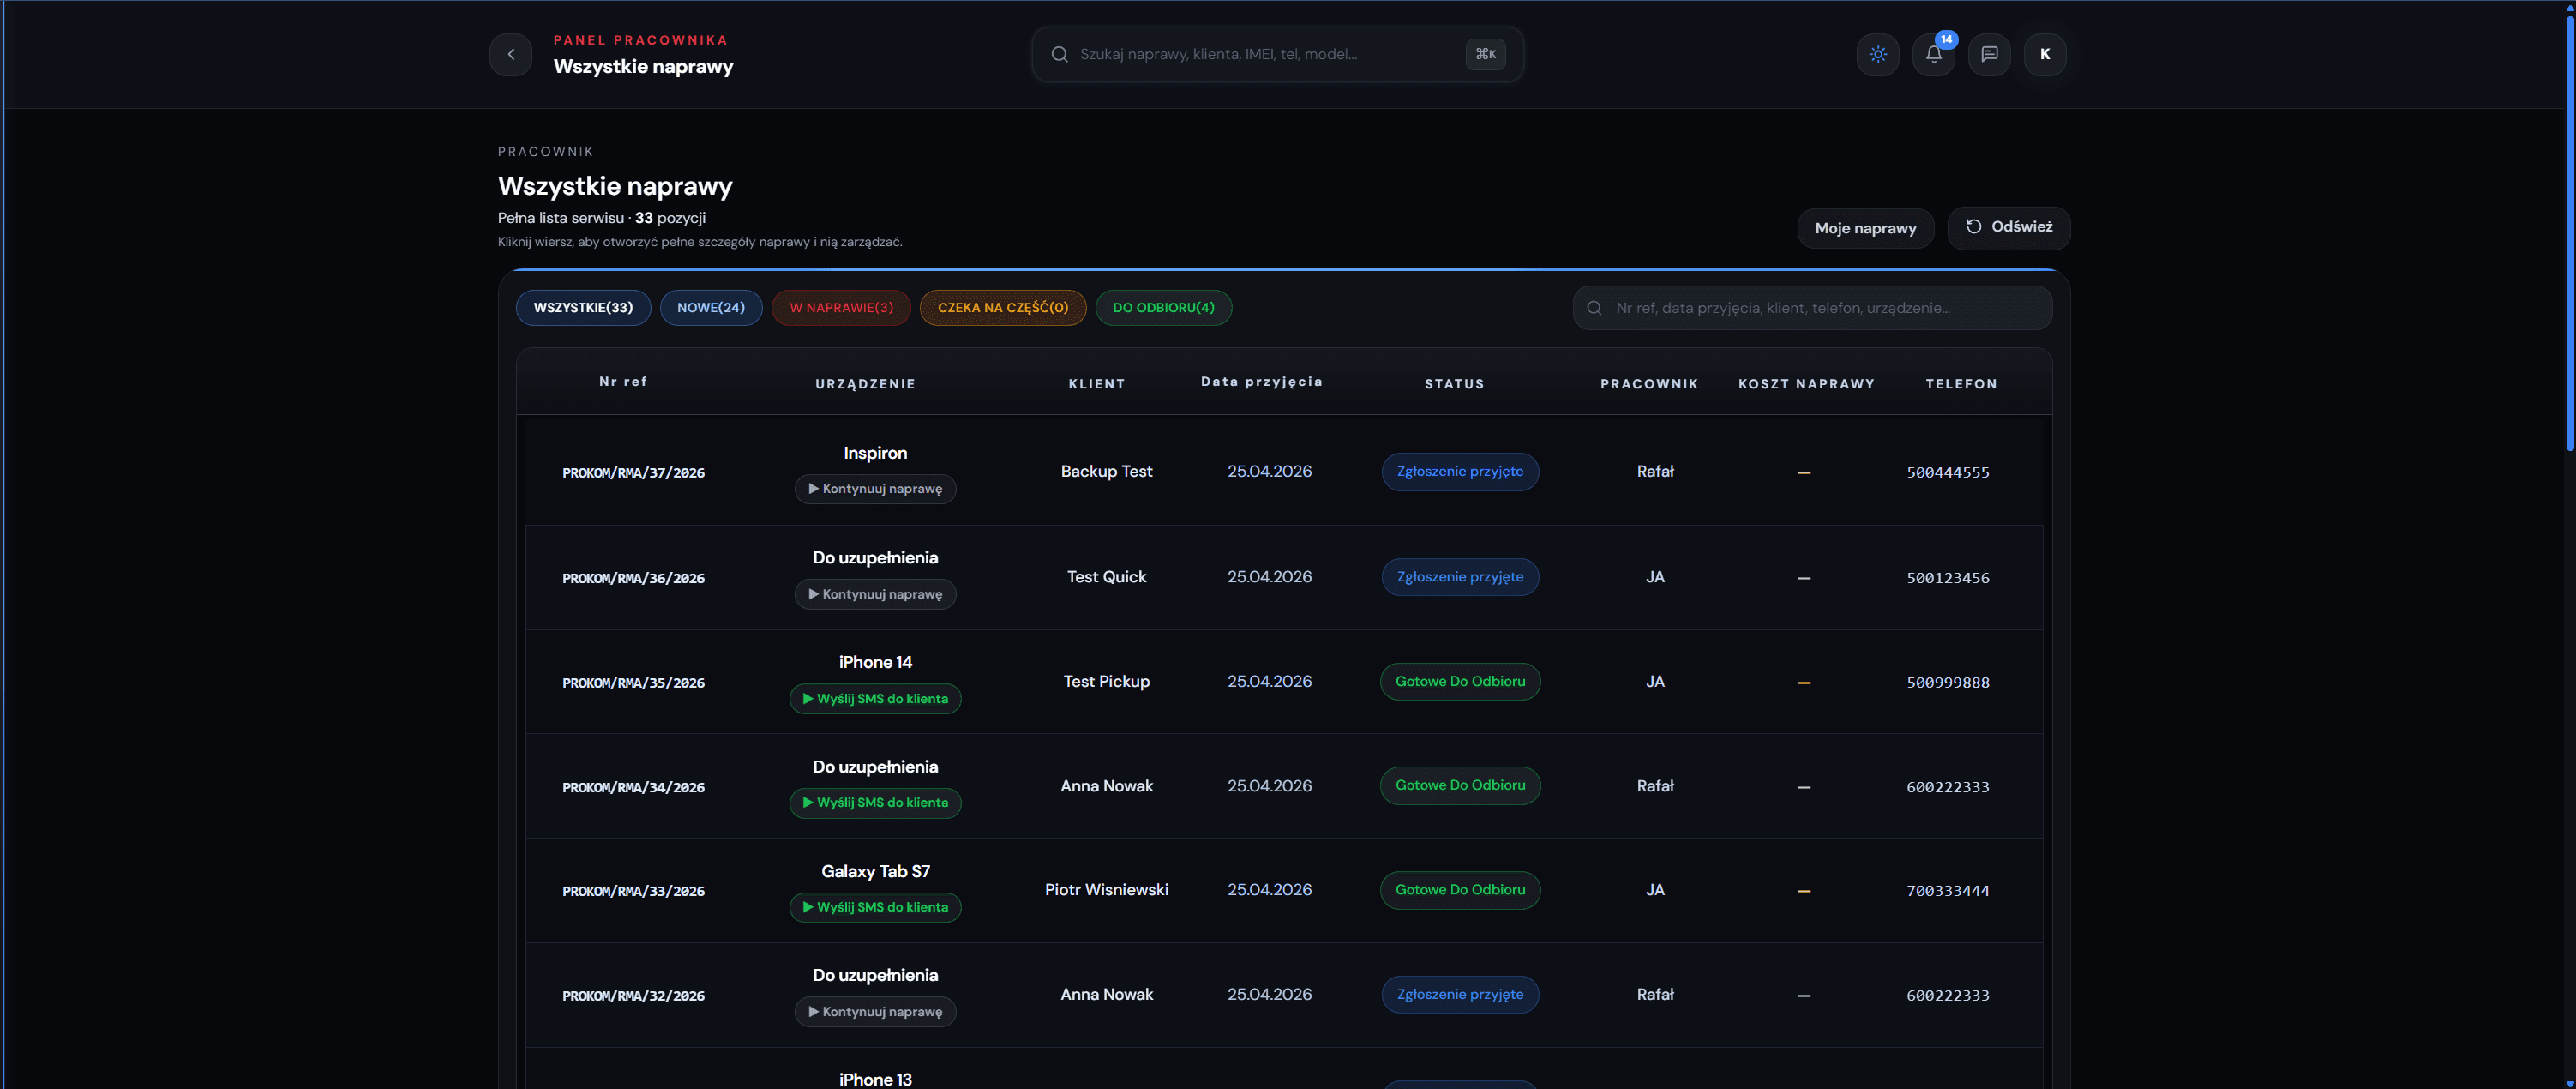Open the messages chat icon
The width and height of the screenshot is (2576, 1089).
(x=1989, y=54)
